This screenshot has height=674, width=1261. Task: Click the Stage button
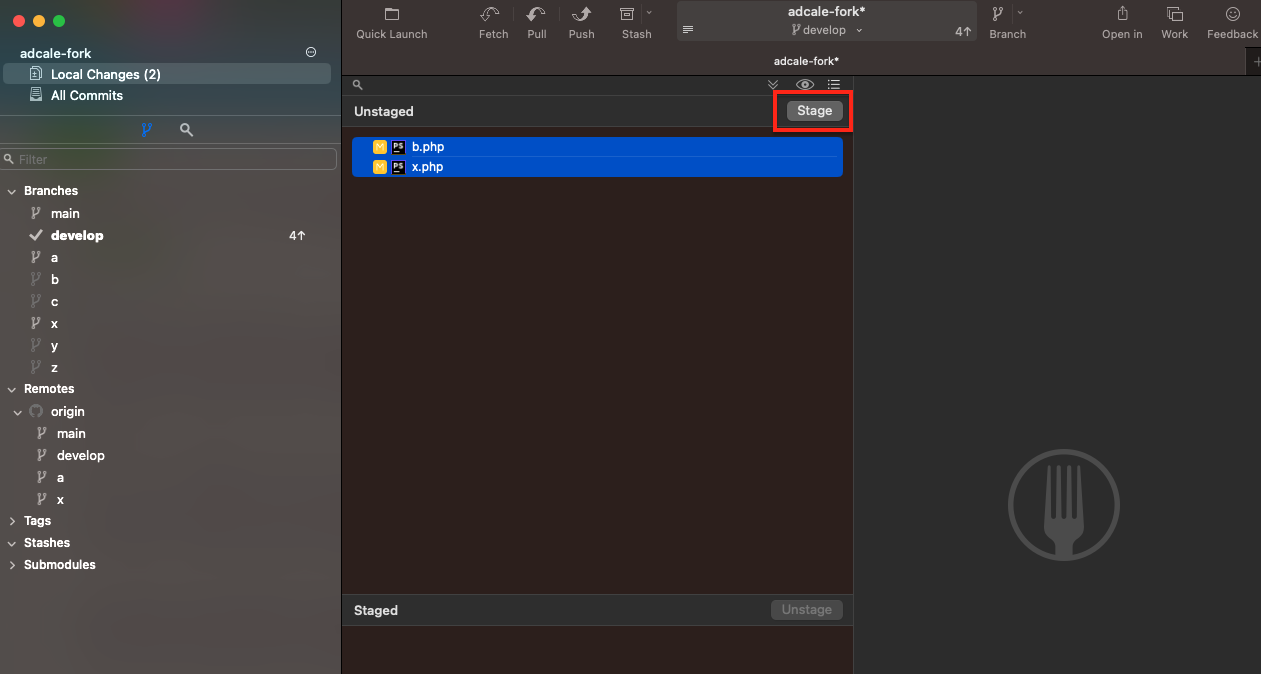[x=813, y=110]
